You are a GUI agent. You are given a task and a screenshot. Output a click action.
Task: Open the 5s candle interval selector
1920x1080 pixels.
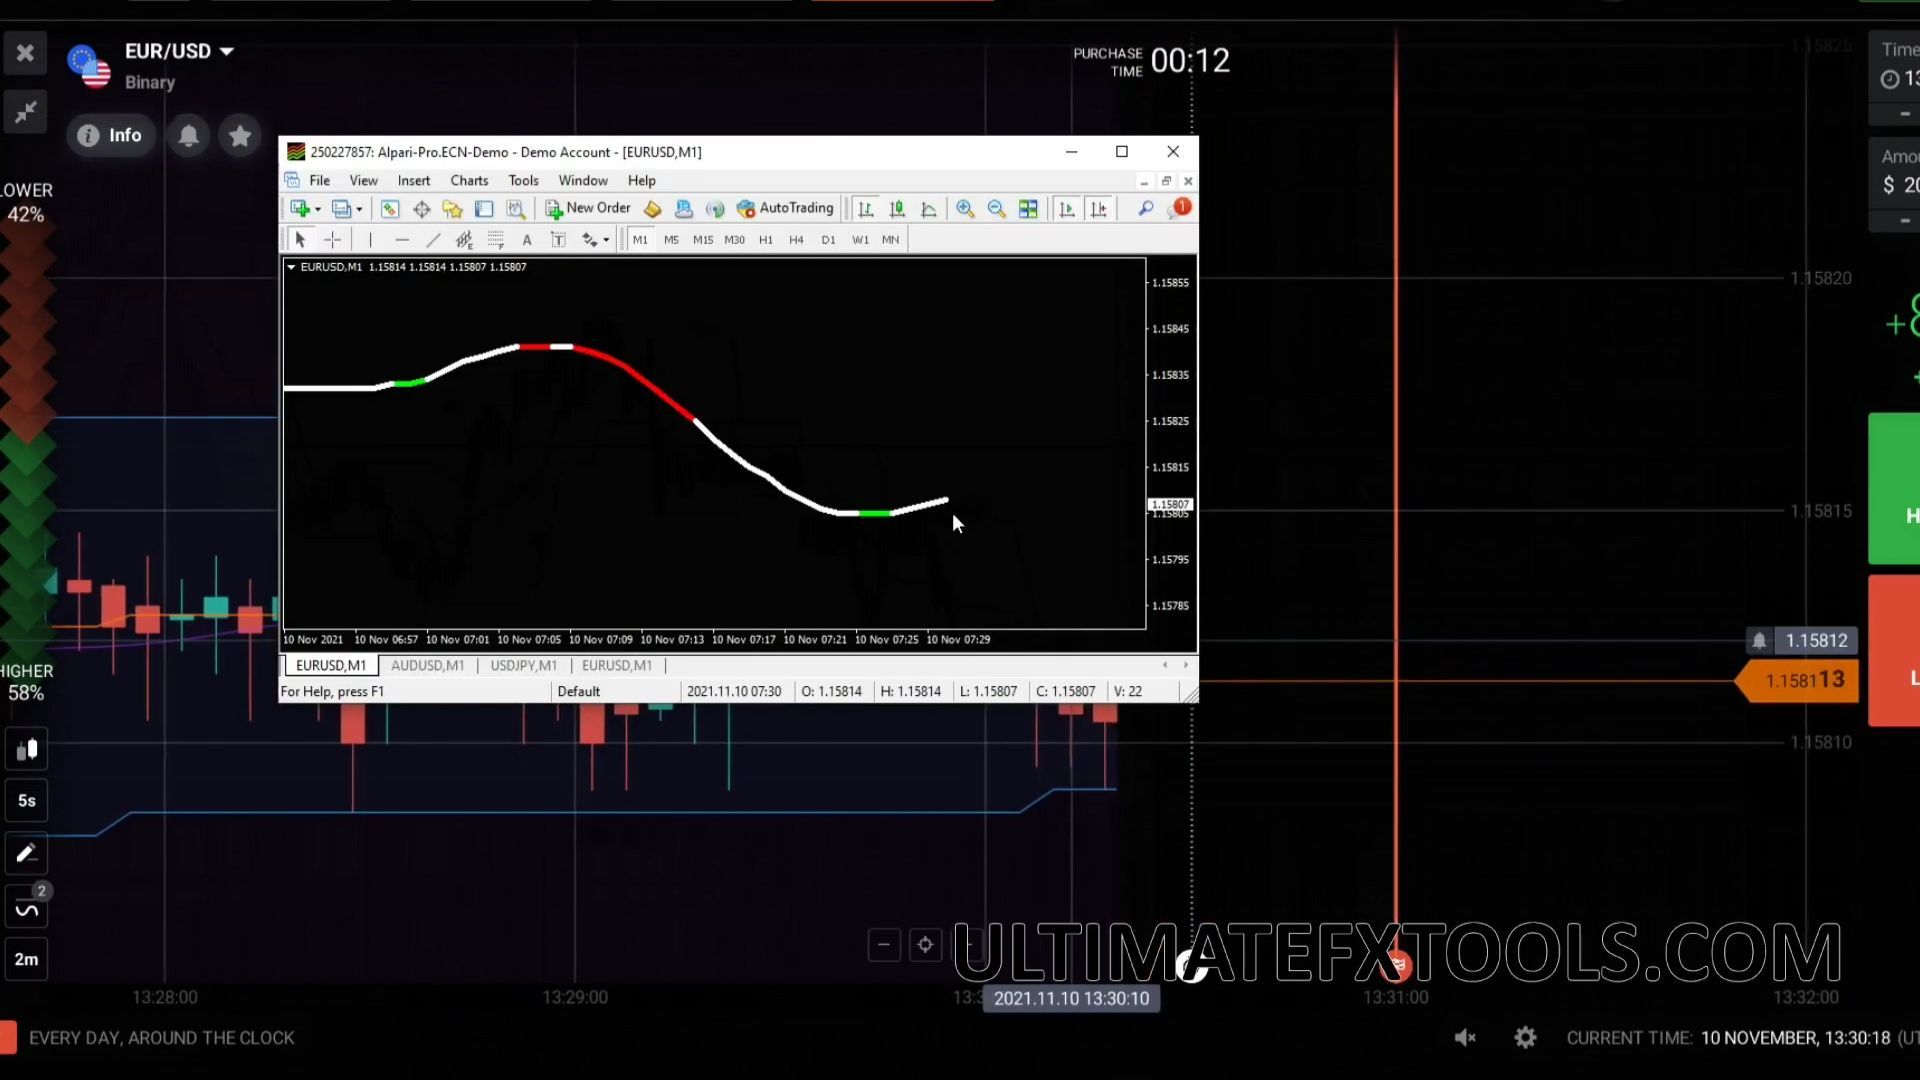(26, 801)
